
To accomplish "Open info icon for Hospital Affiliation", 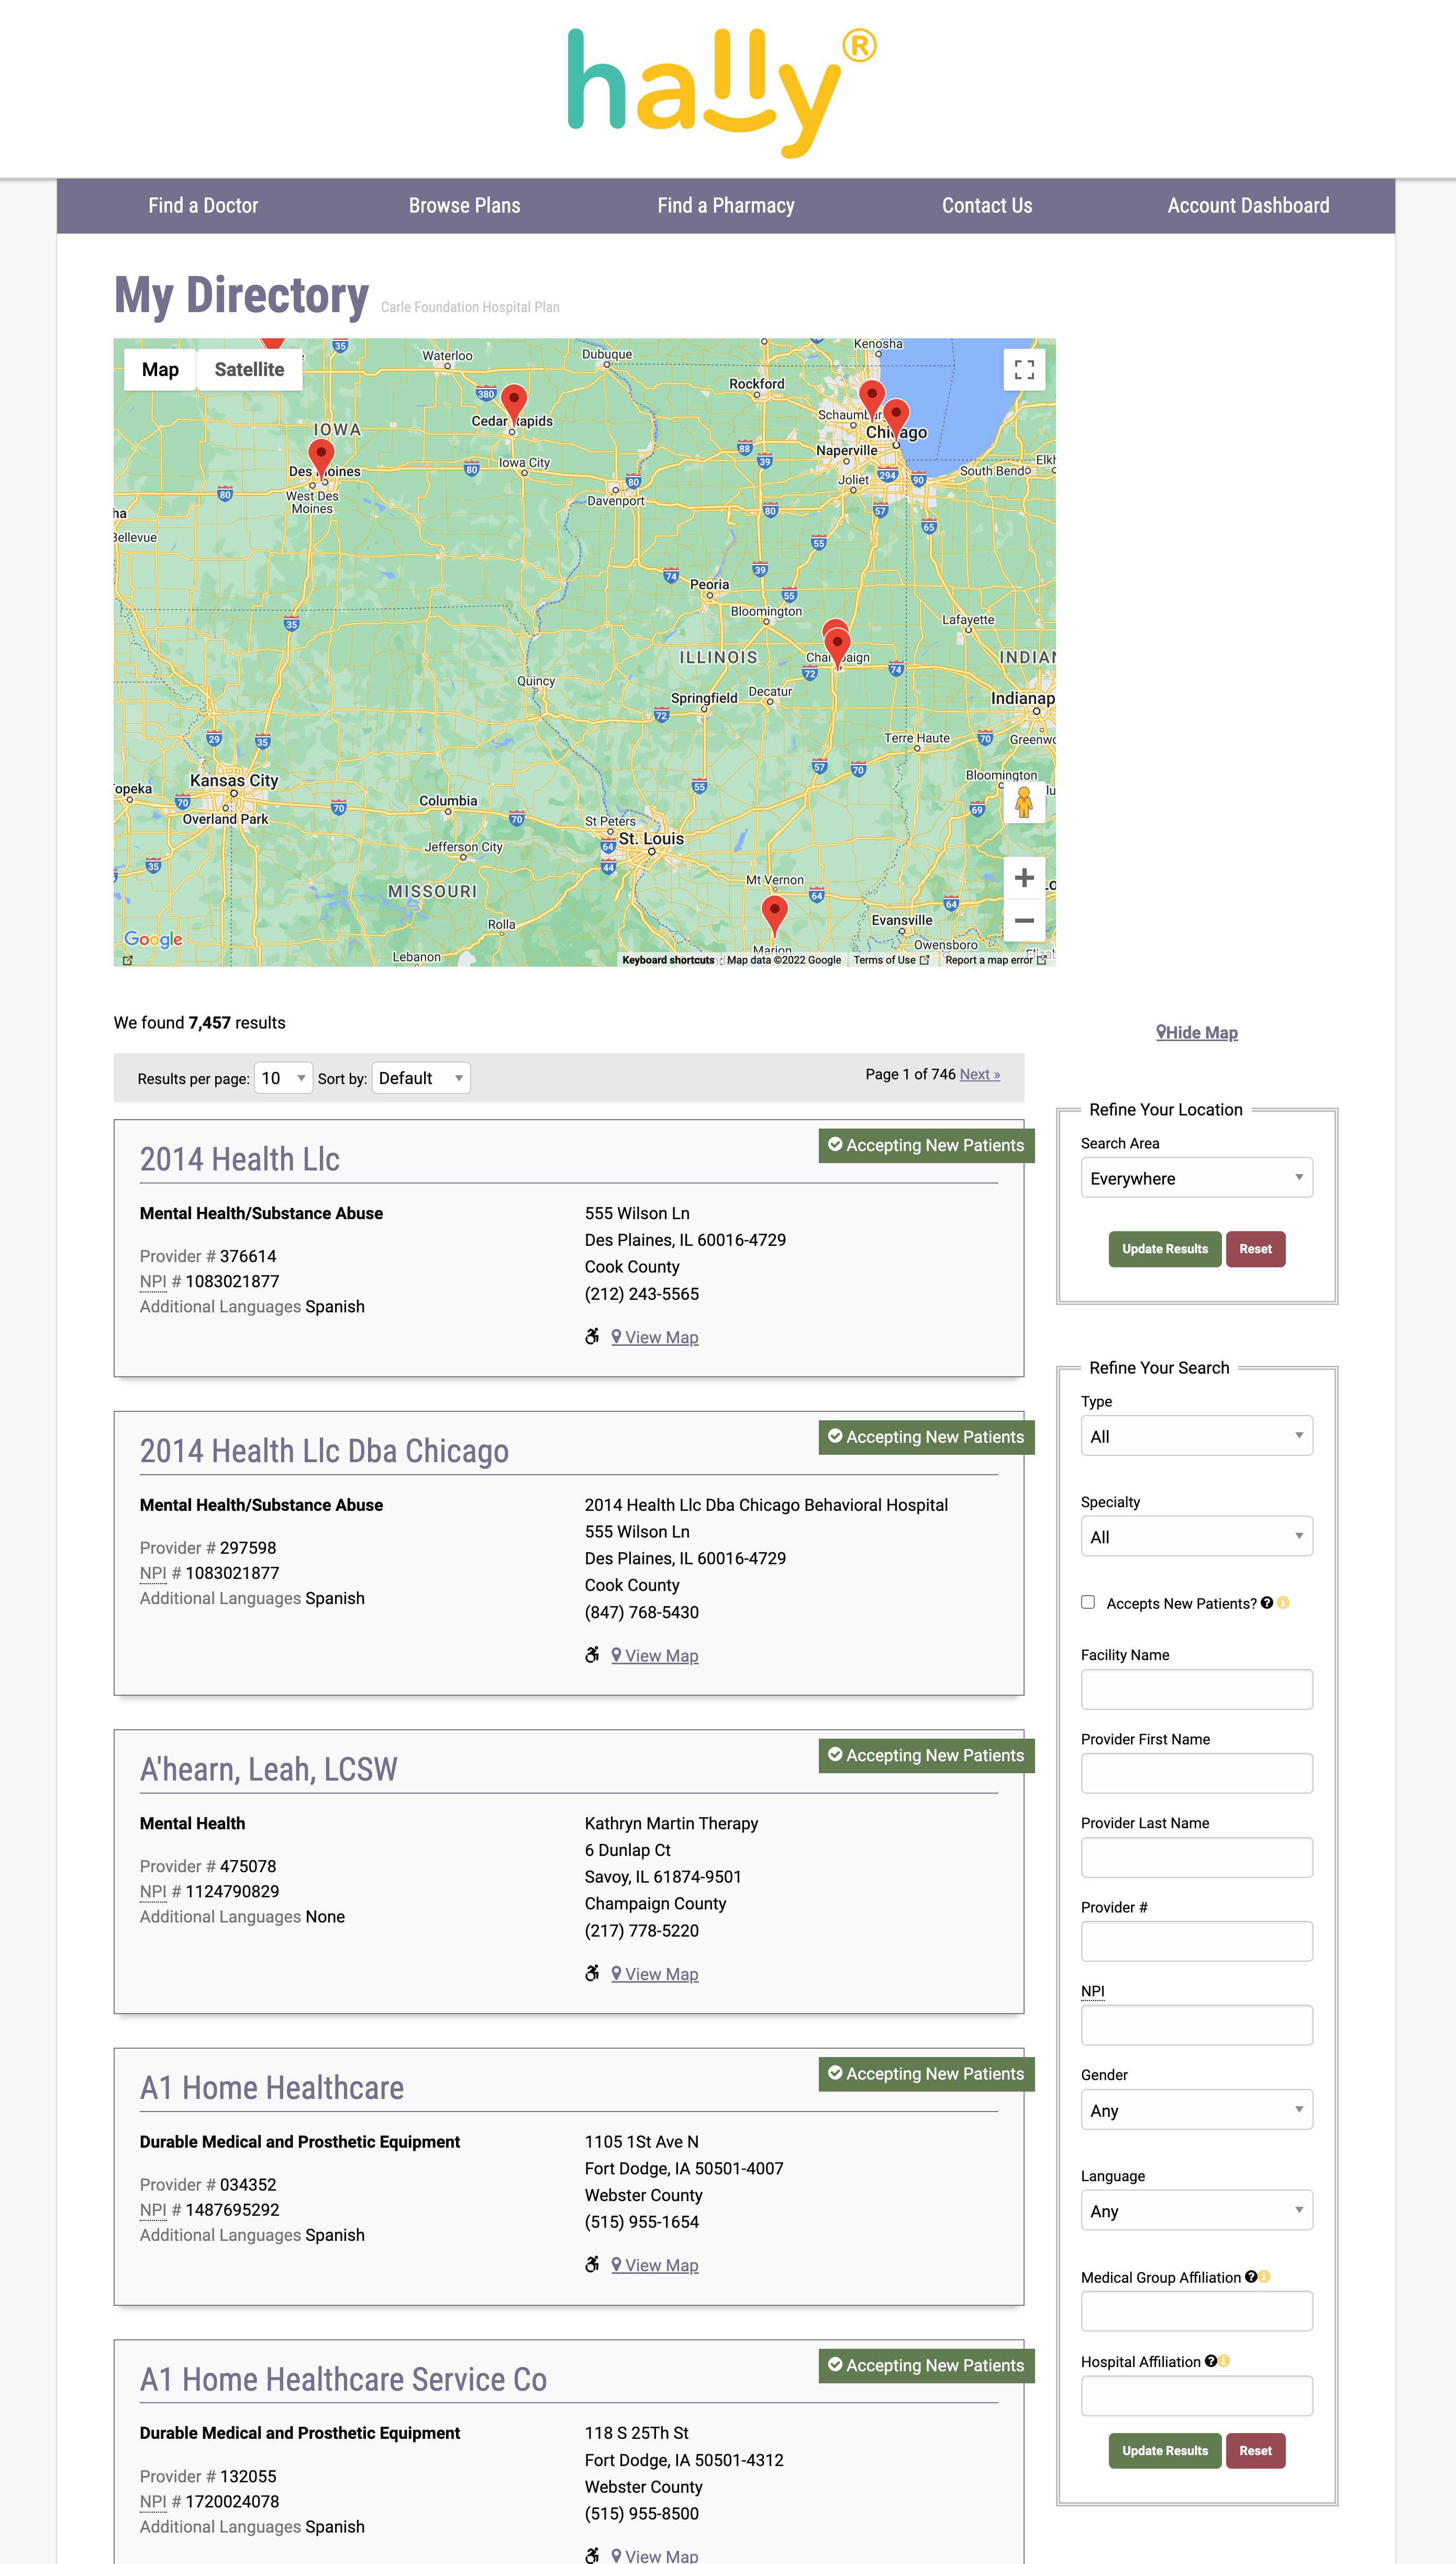I will (1223, 2361).
